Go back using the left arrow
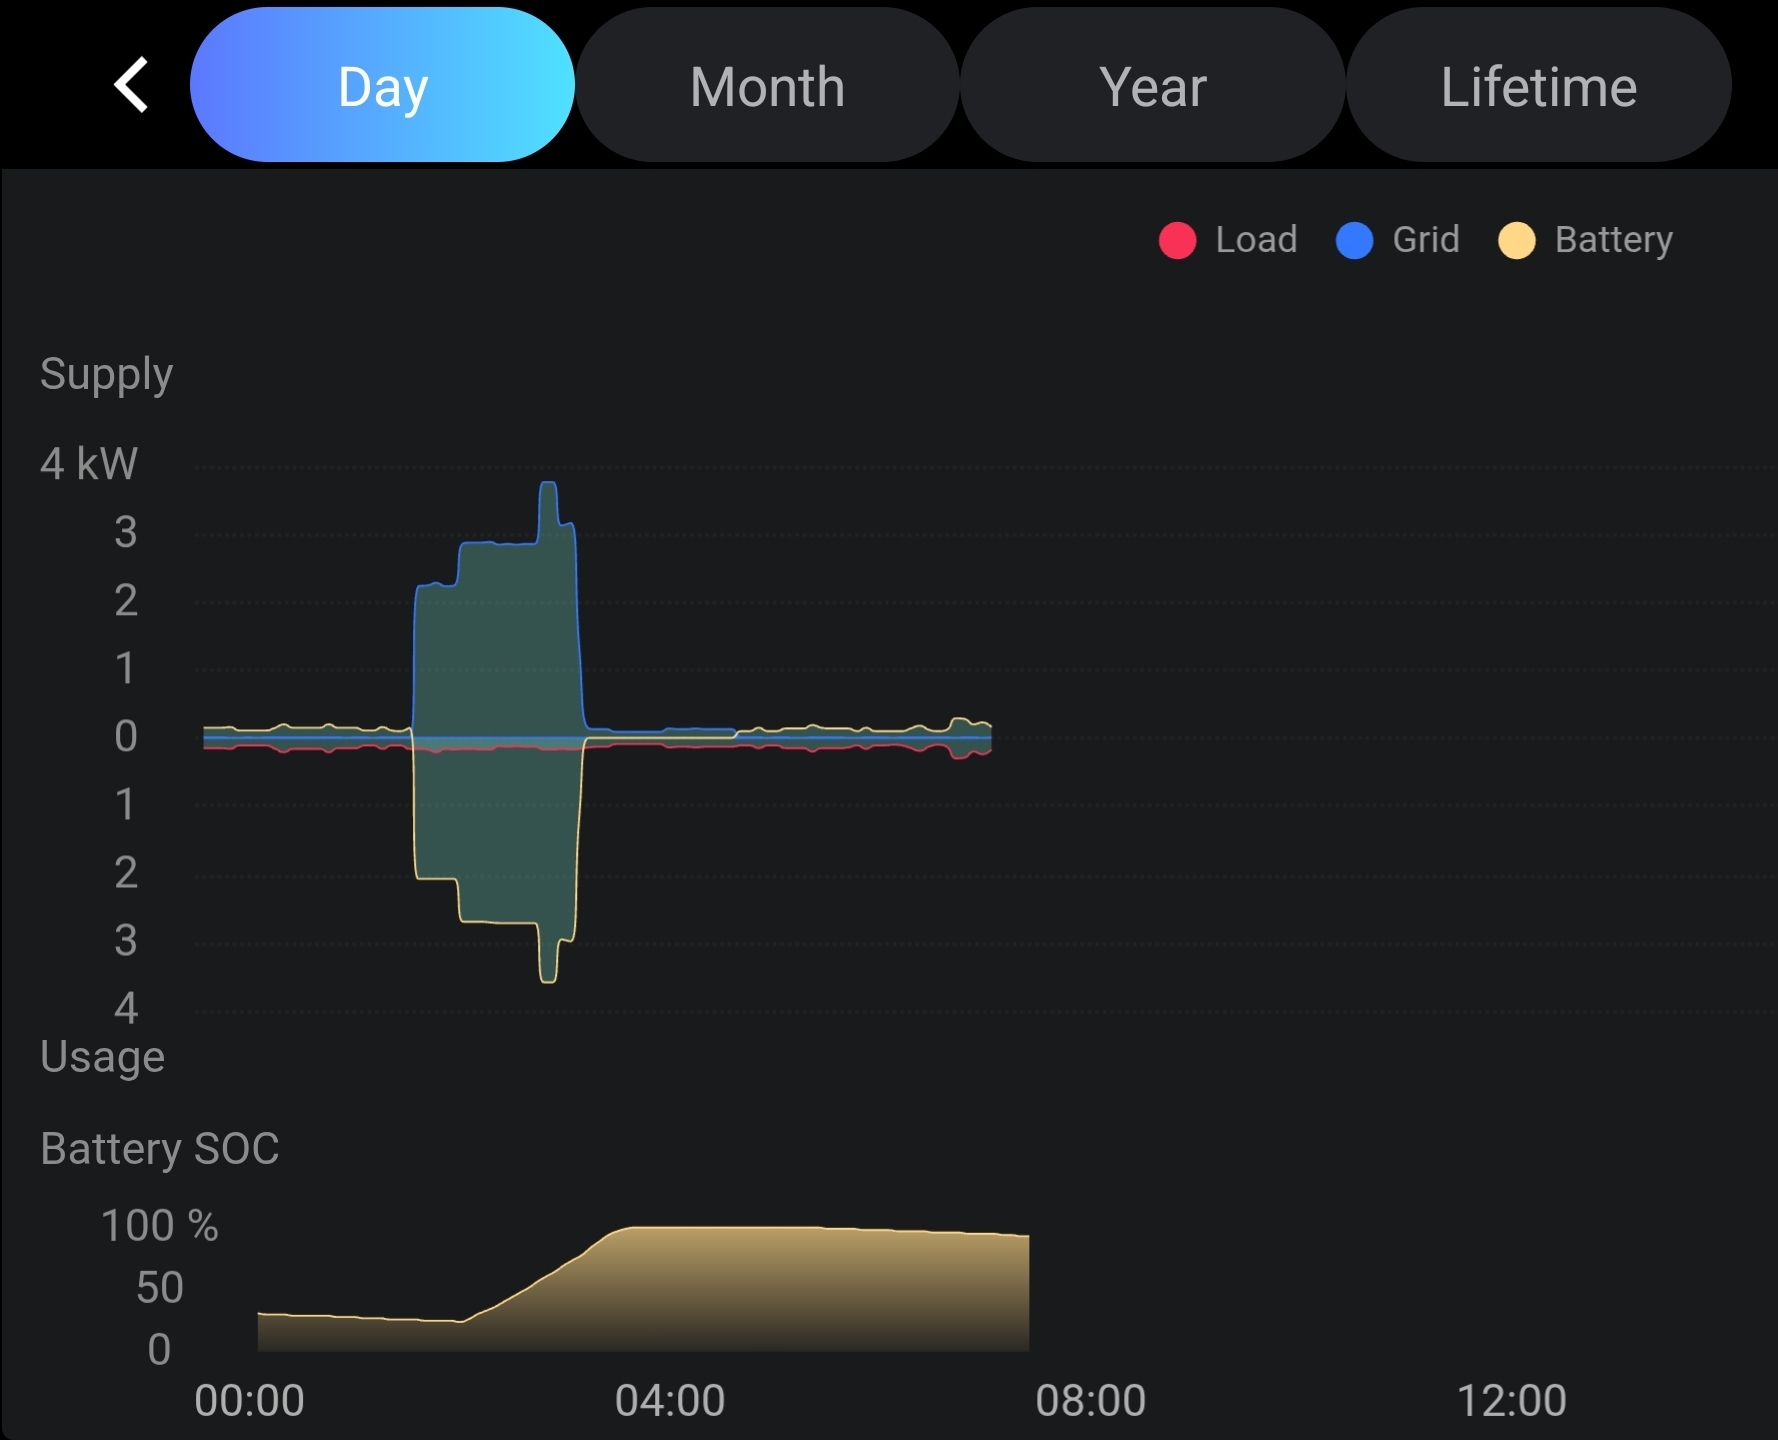This screenshot has width=1778, height=1440. (x=131, y=85)
